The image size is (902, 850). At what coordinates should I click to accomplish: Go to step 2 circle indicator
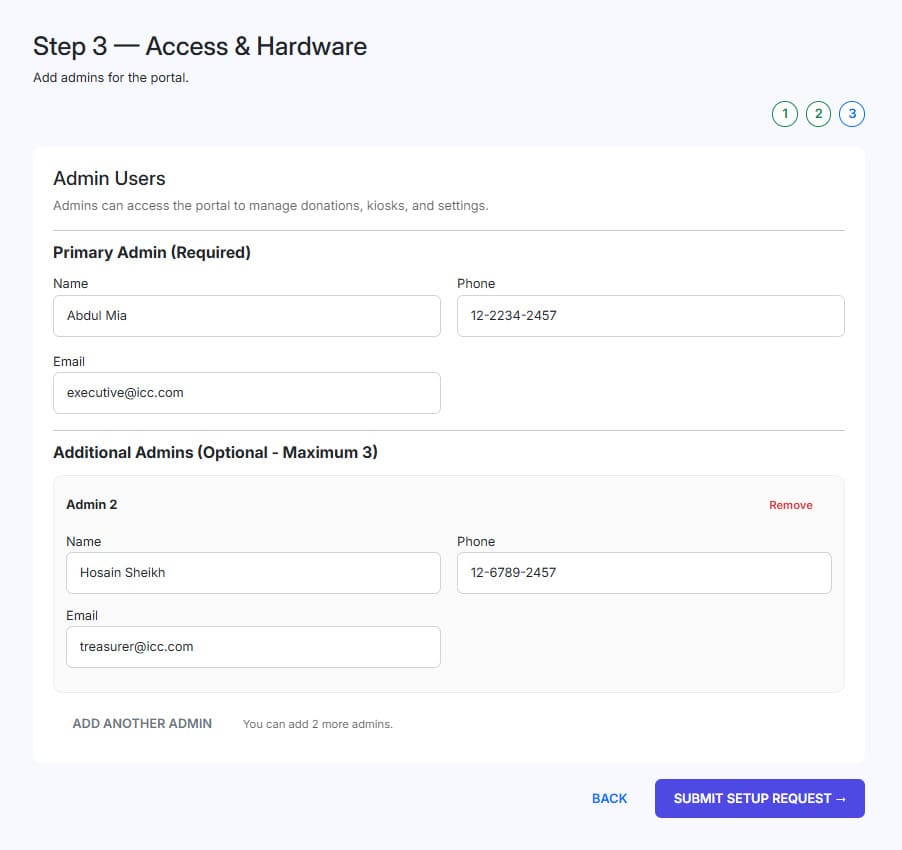818,114
